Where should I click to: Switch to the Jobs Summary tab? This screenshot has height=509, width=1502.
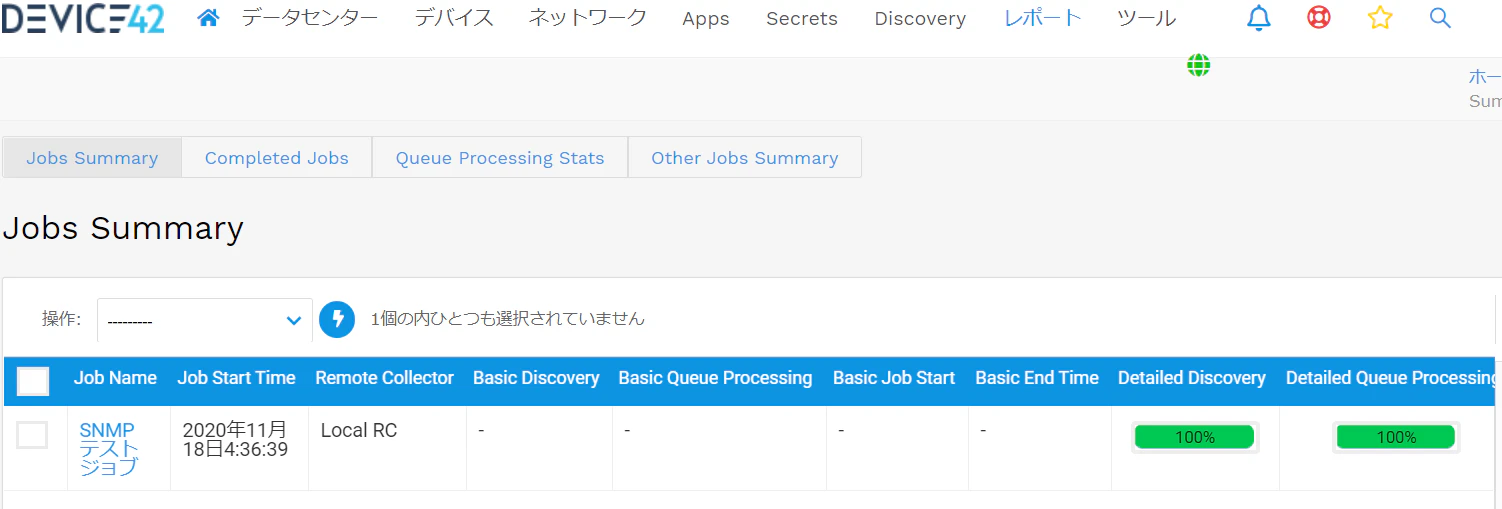click(92, 158)
